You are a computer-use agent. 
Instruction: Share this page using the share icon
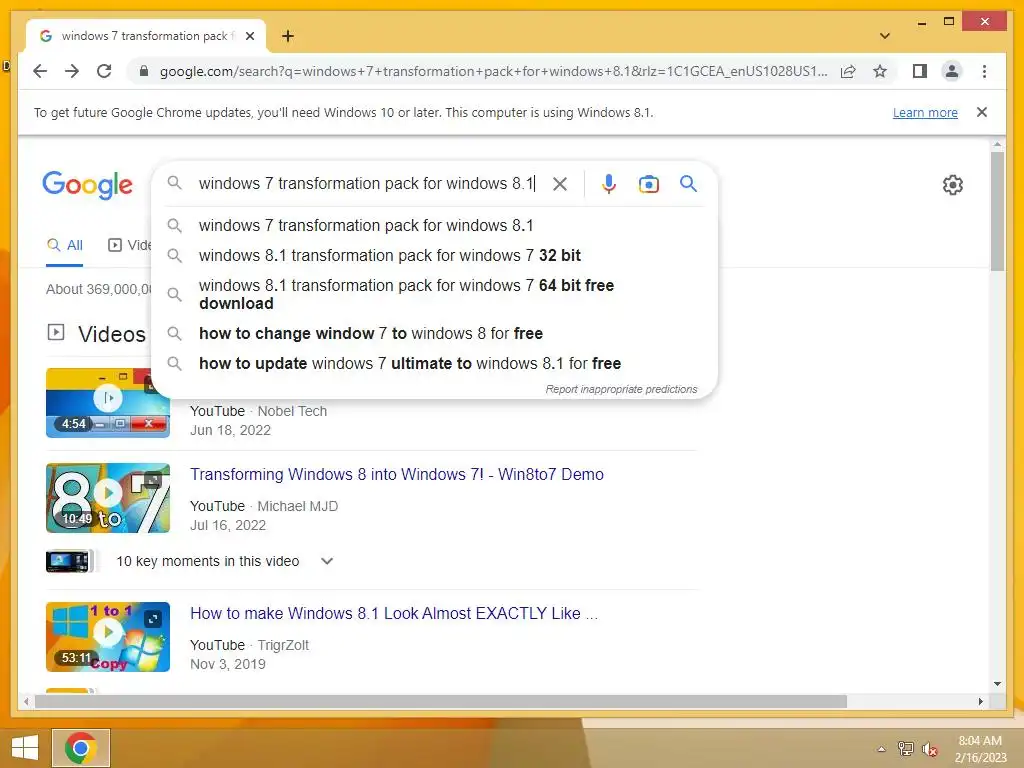pyautogui.click(x=848, y=71)
